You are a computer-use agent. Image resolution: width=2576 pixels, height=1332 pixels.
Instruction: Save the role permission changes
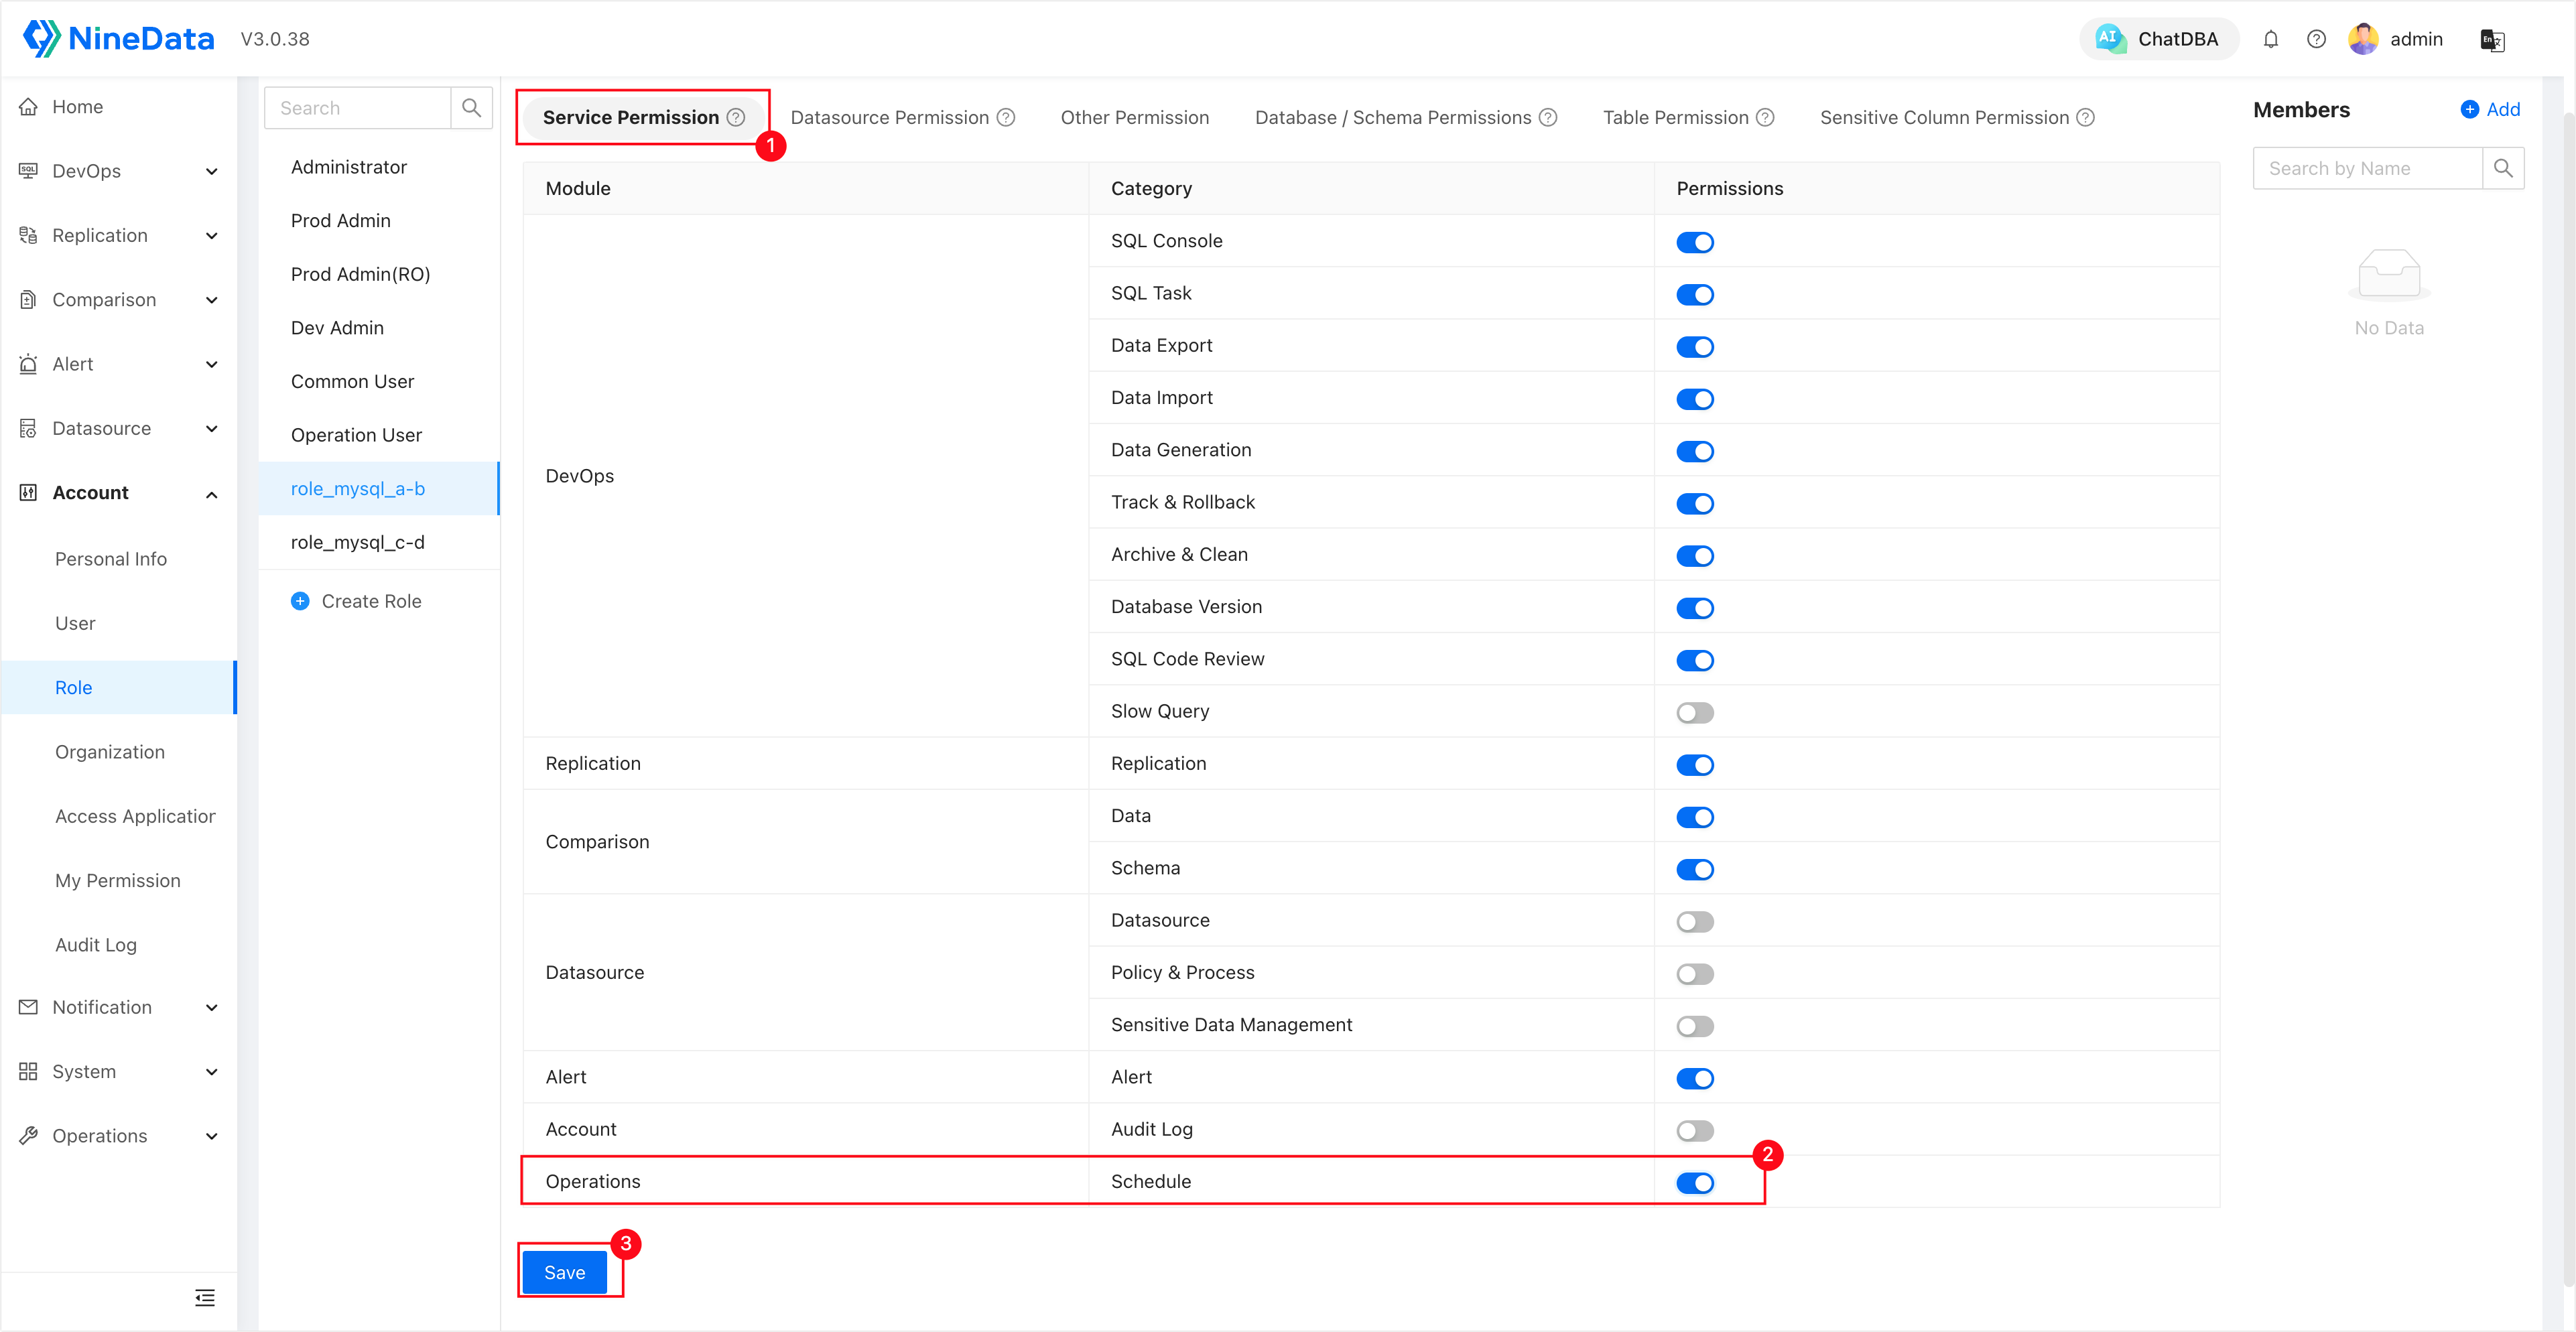[564, 1273]
